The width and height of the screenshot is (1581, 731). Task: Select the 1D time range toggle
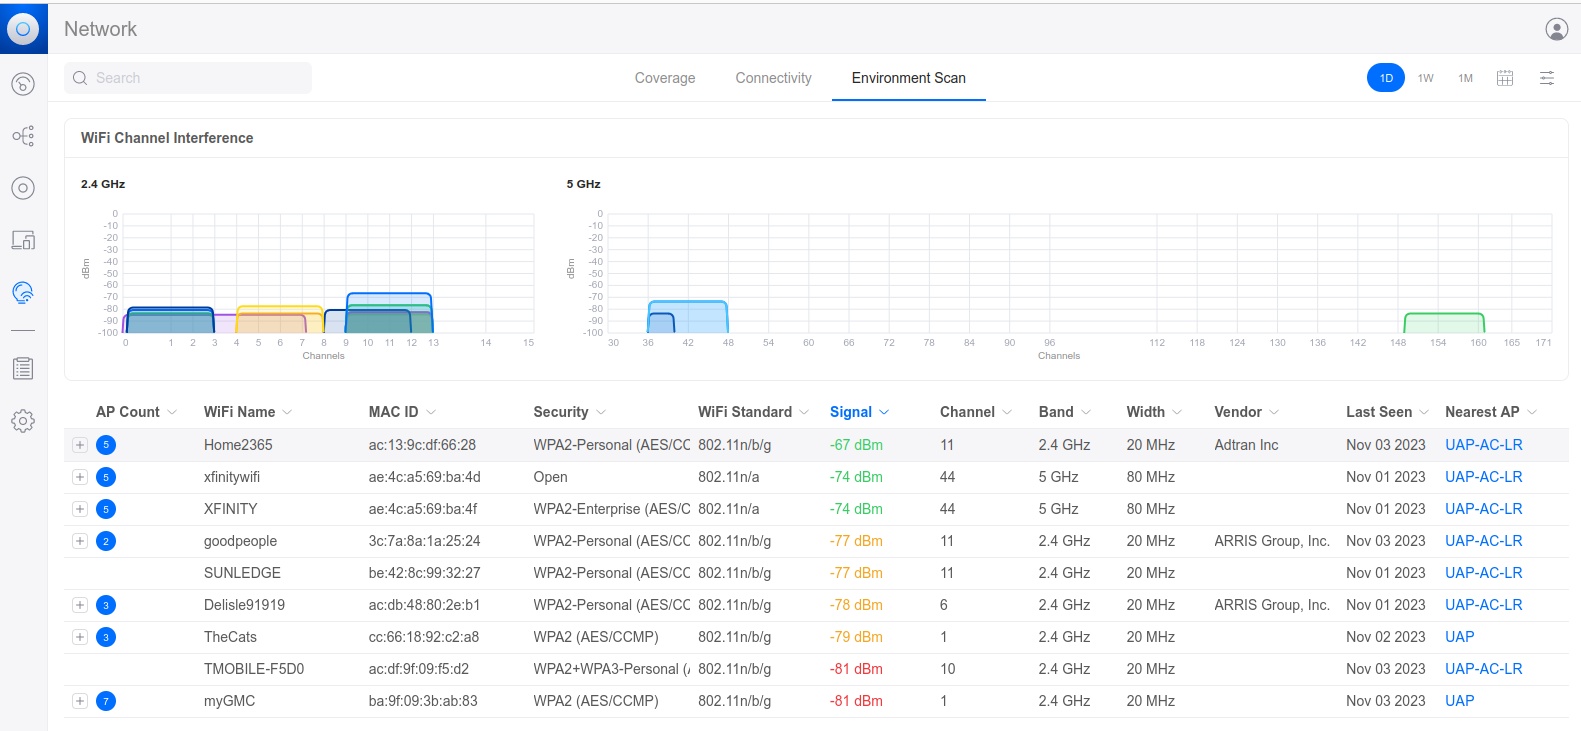pos(1386,78)
